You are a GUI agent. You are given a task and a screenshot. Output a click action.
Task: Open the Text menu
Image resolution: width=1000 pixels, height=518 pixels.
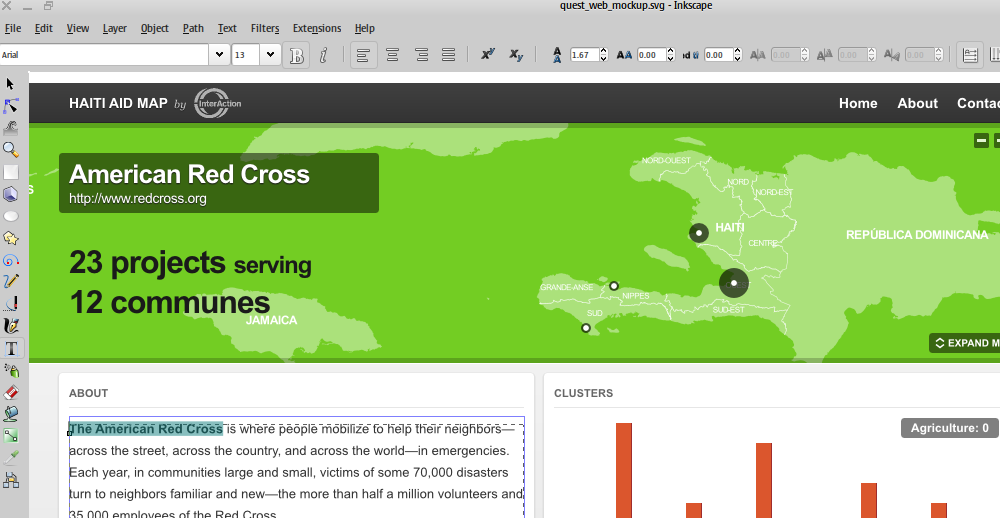pyautogui.click(x=227, y=28)
